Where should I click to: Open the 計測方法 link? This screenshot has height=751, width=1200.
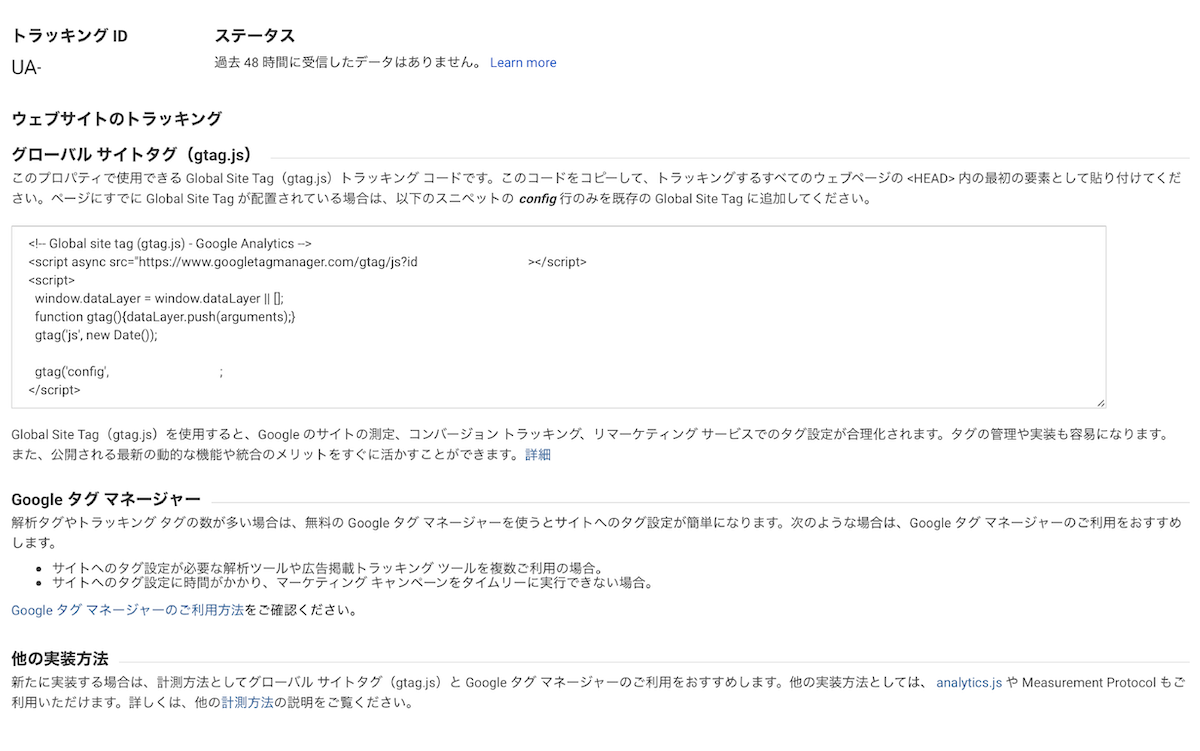point(247,702)
